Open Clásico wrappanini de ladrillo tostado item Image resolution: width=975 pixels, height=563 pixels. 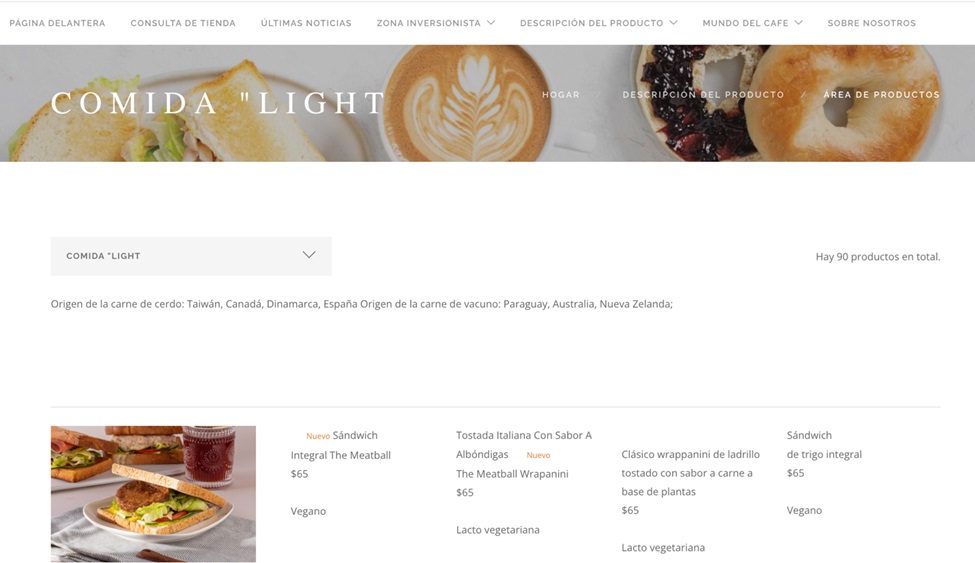[x=690, y=473]
